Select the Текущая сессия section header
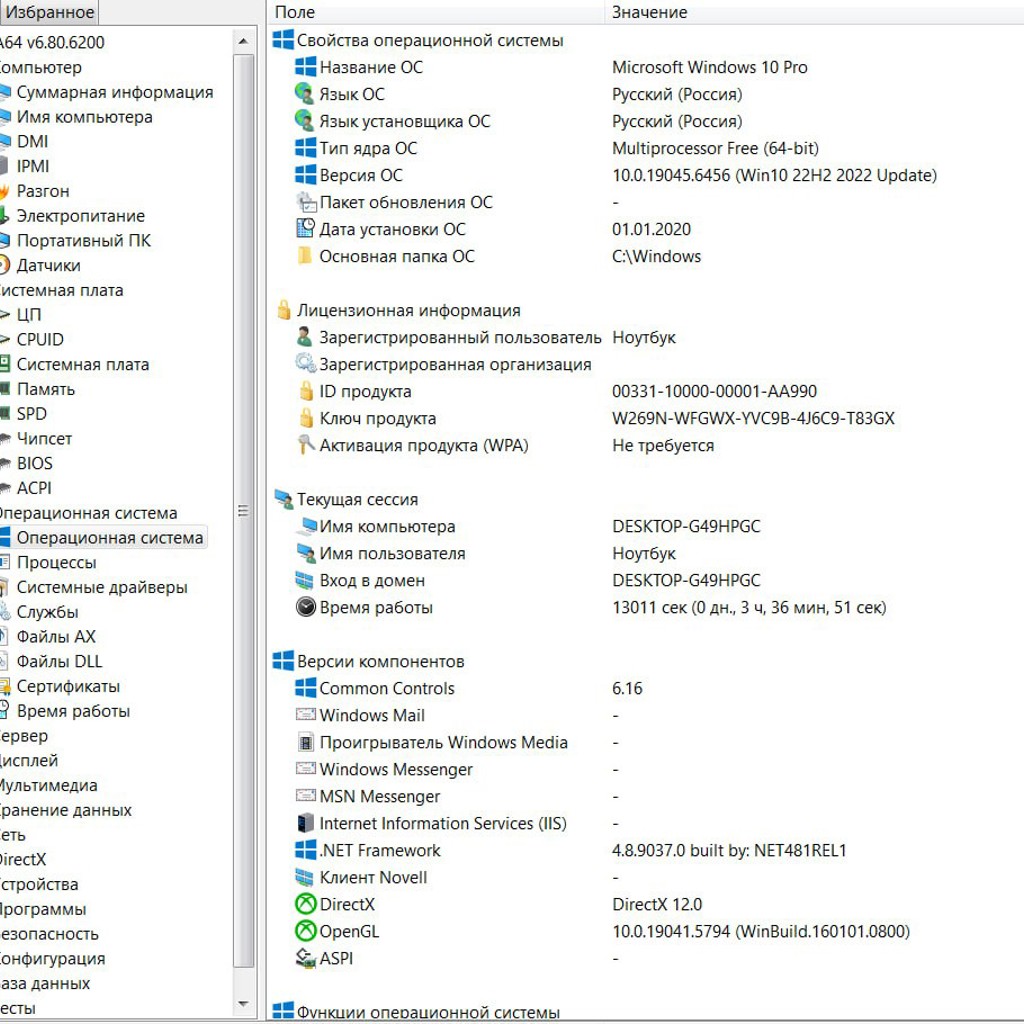 click(357, 500)
